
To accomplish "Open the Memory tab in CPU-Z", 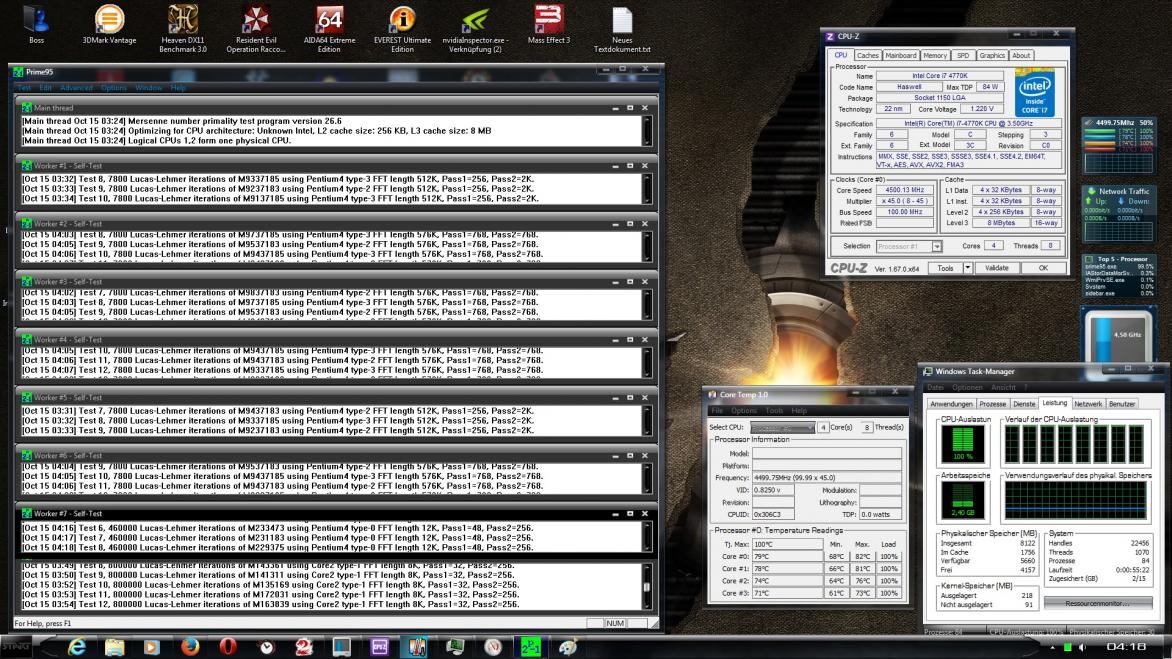I will 934,55.
